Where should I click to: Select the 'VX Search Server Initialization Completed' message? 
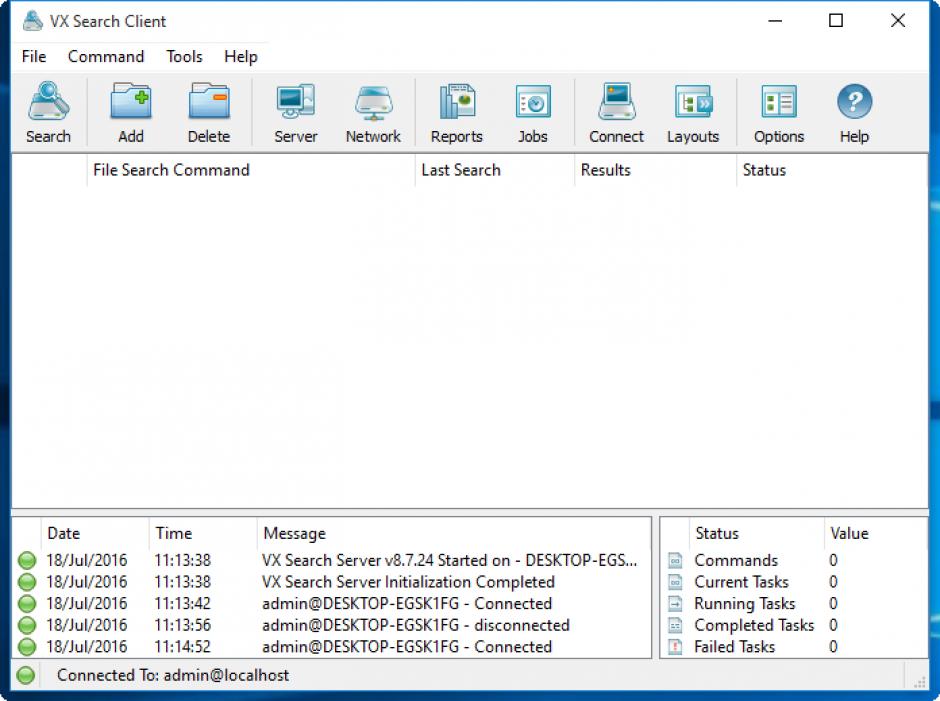pos(408,582)
